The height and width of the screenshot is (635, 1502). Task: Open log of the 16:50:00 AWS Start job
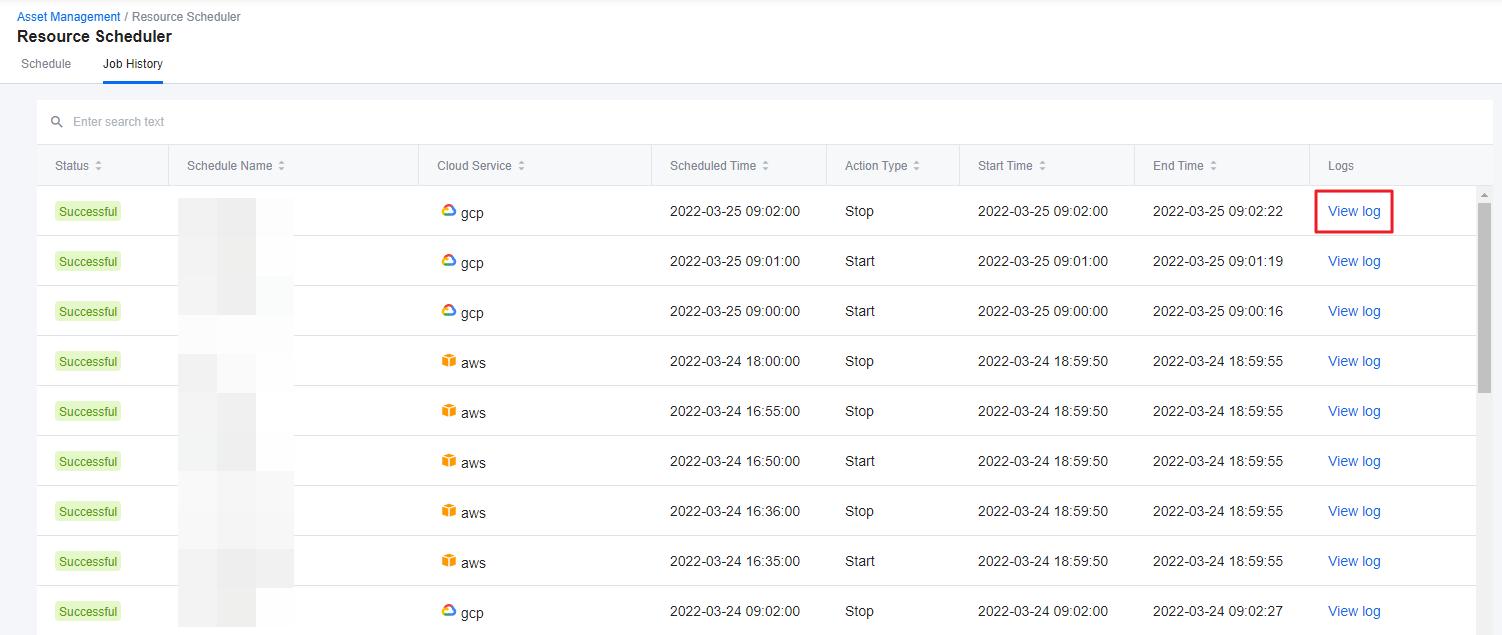click(x=1354, y=461)
